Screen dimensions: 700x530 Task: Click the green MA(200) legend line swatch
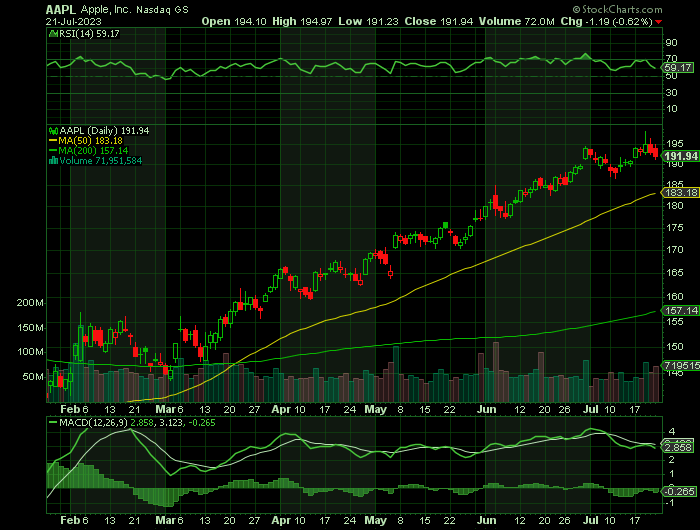tap(53, 151)
